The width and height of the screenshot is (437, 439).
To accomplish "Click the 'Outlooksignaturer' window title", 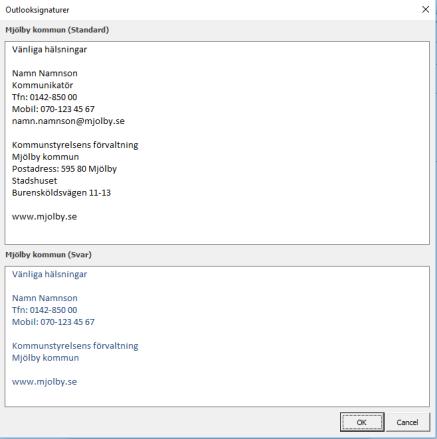I will (37, 10).
